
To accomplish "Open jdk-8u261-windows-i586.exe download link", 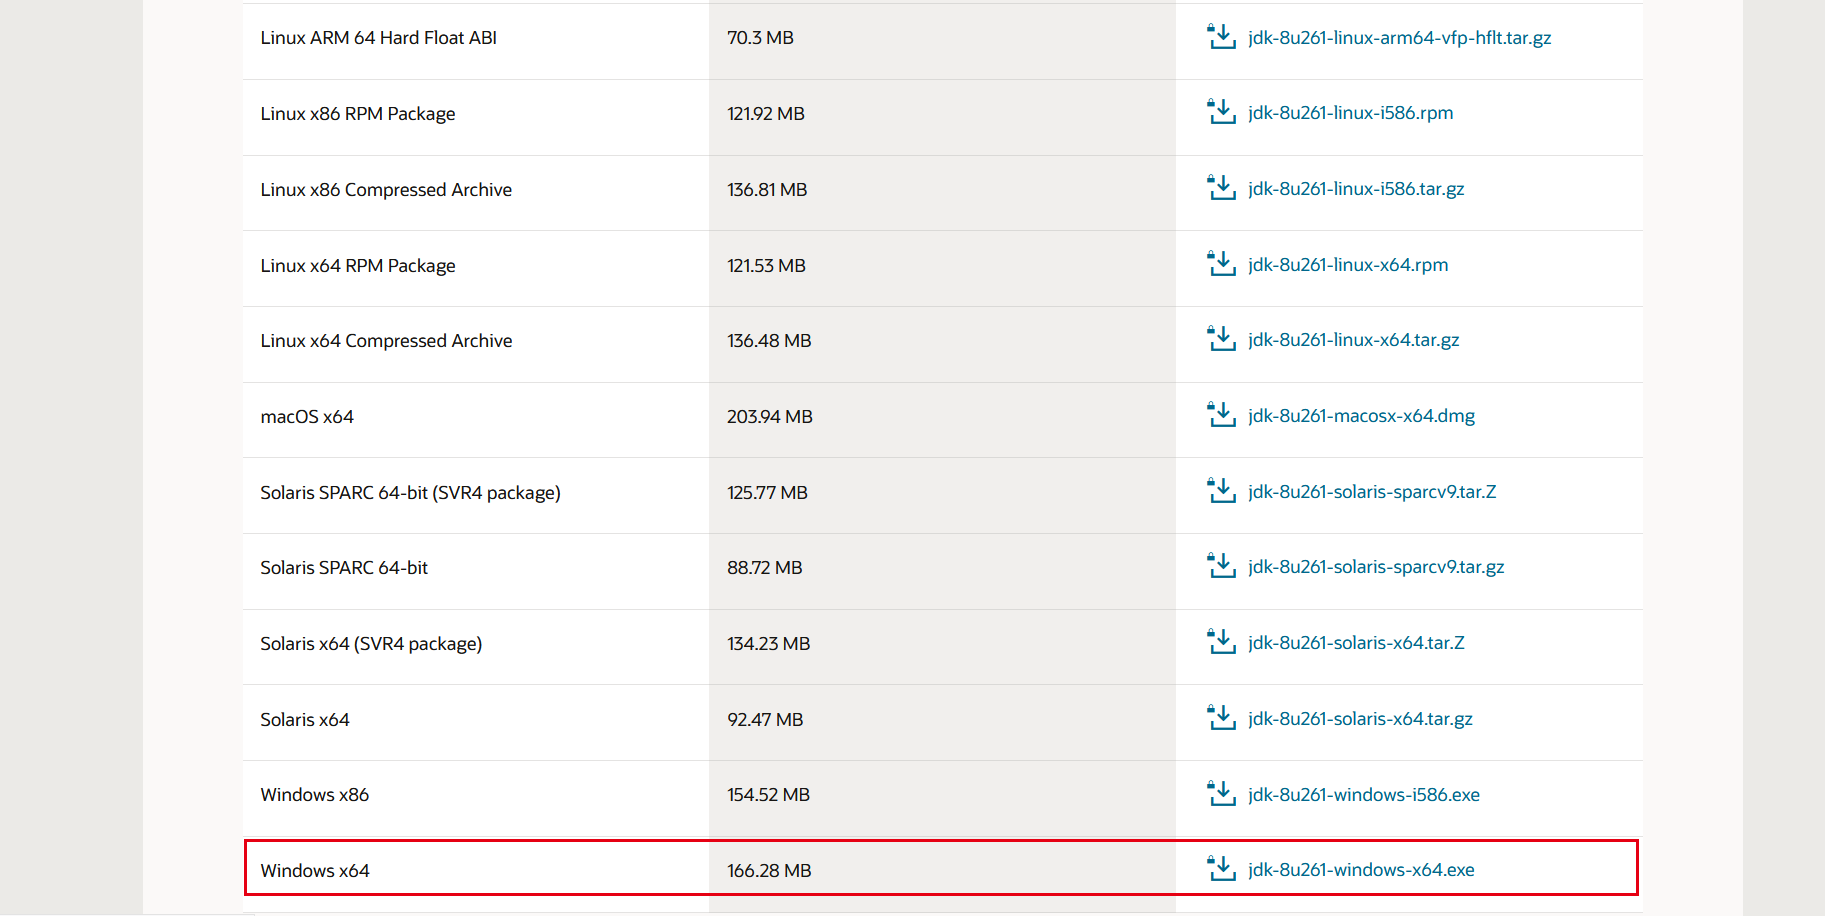I will coord(1363,795).
